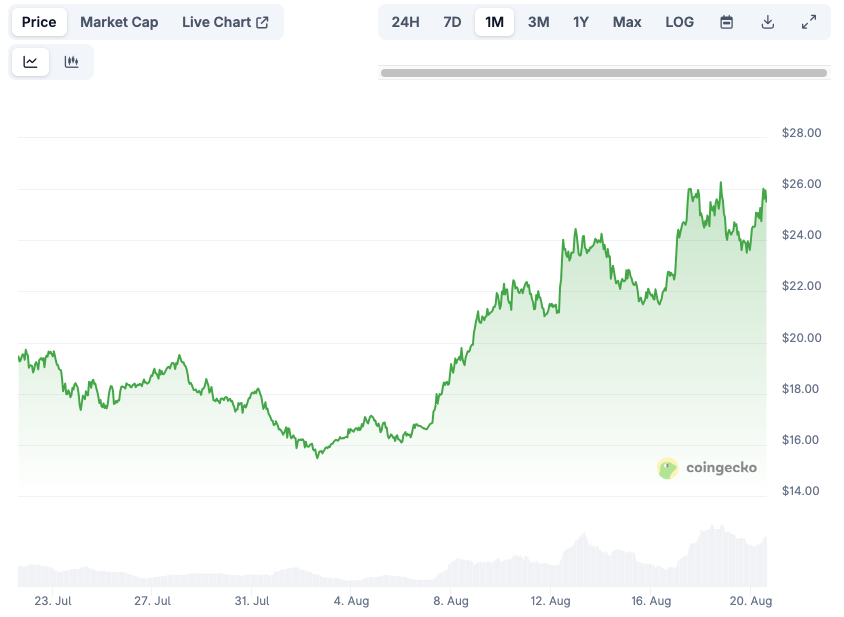Choose the 3M time range
Viewport: 844px width, 617px height.
point(538,22)
